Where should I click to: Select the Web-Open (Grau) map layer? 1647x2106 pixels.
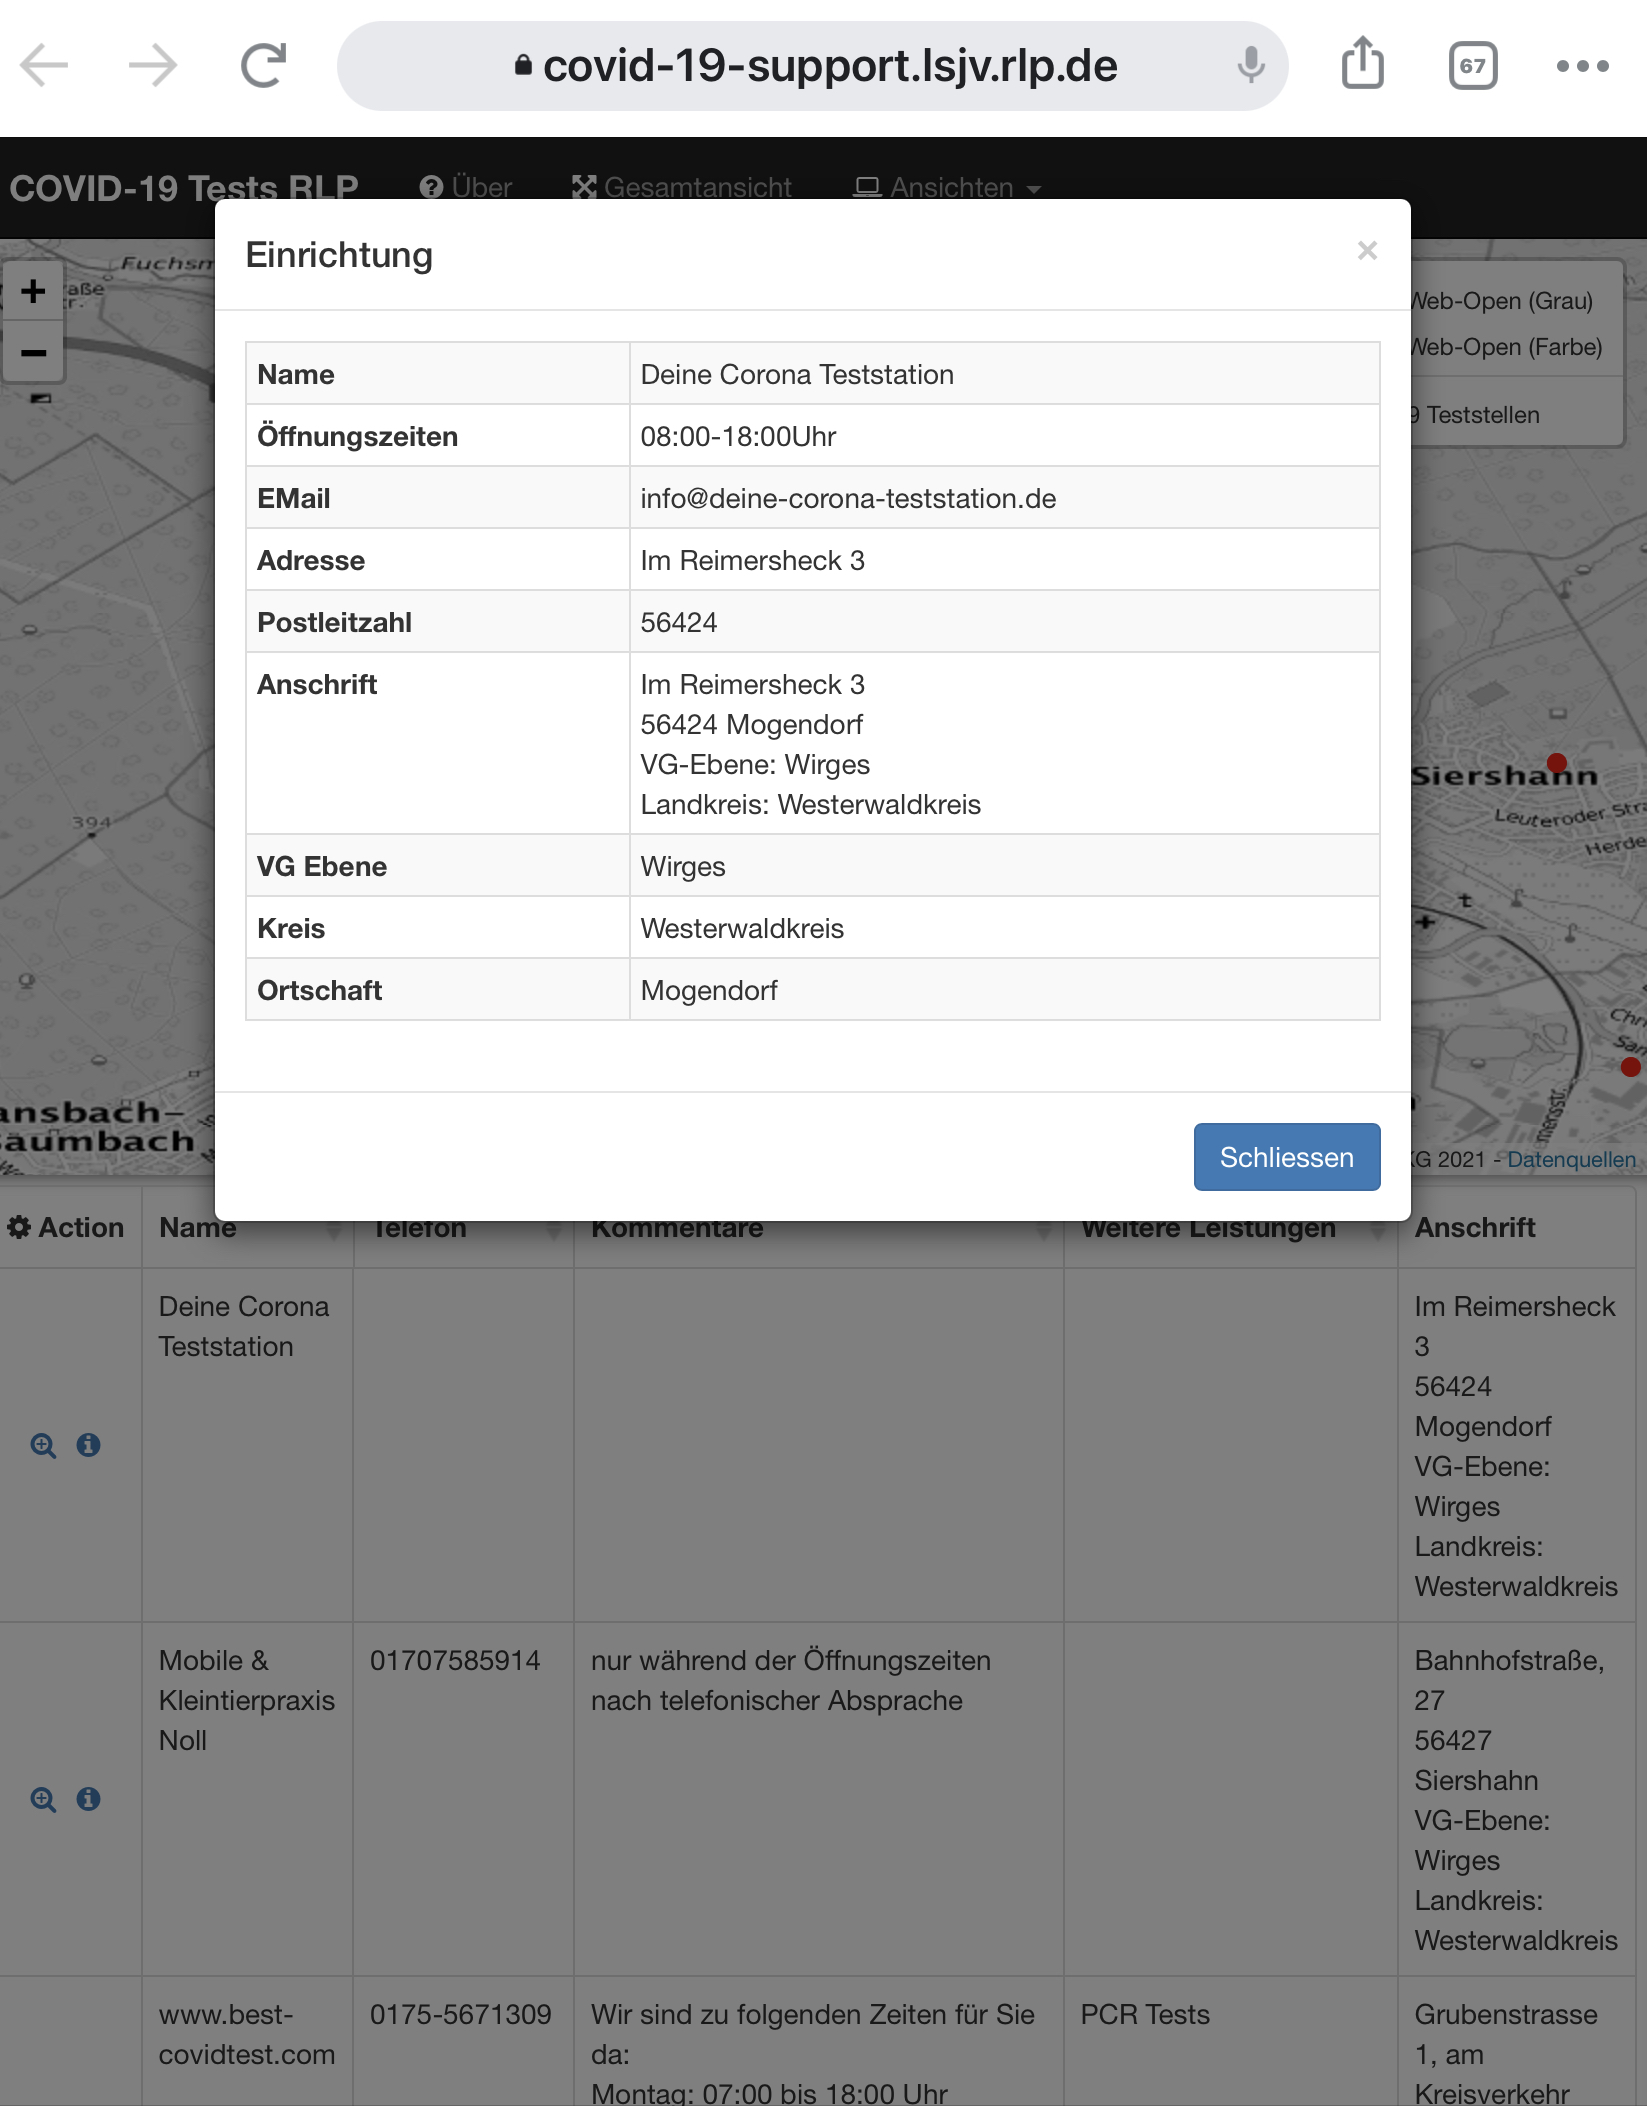[1503, 301]
